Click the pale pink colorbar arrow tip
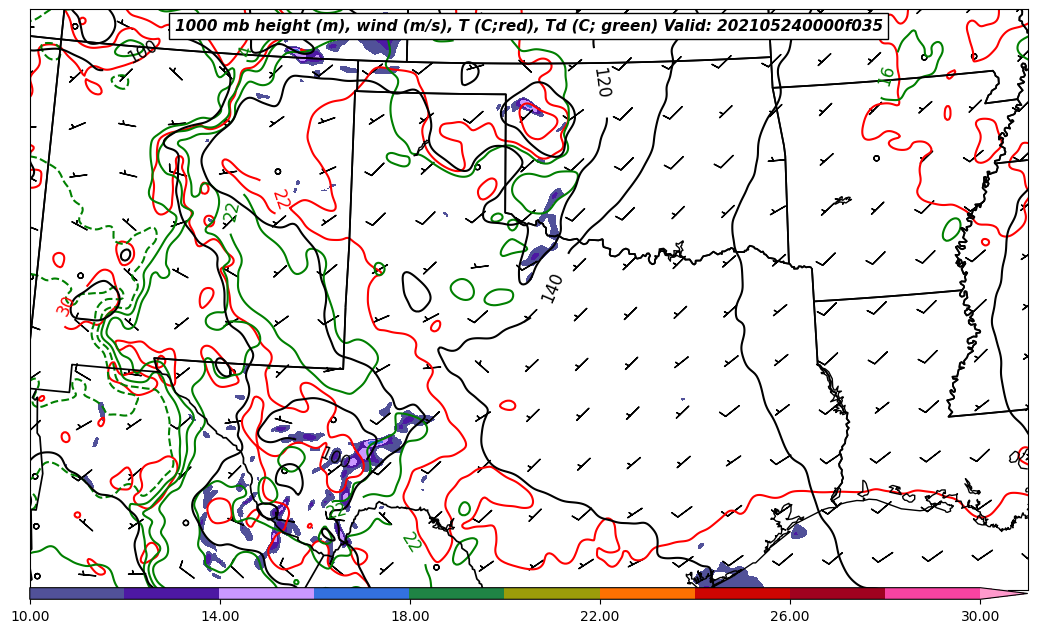 point(1003,593)
